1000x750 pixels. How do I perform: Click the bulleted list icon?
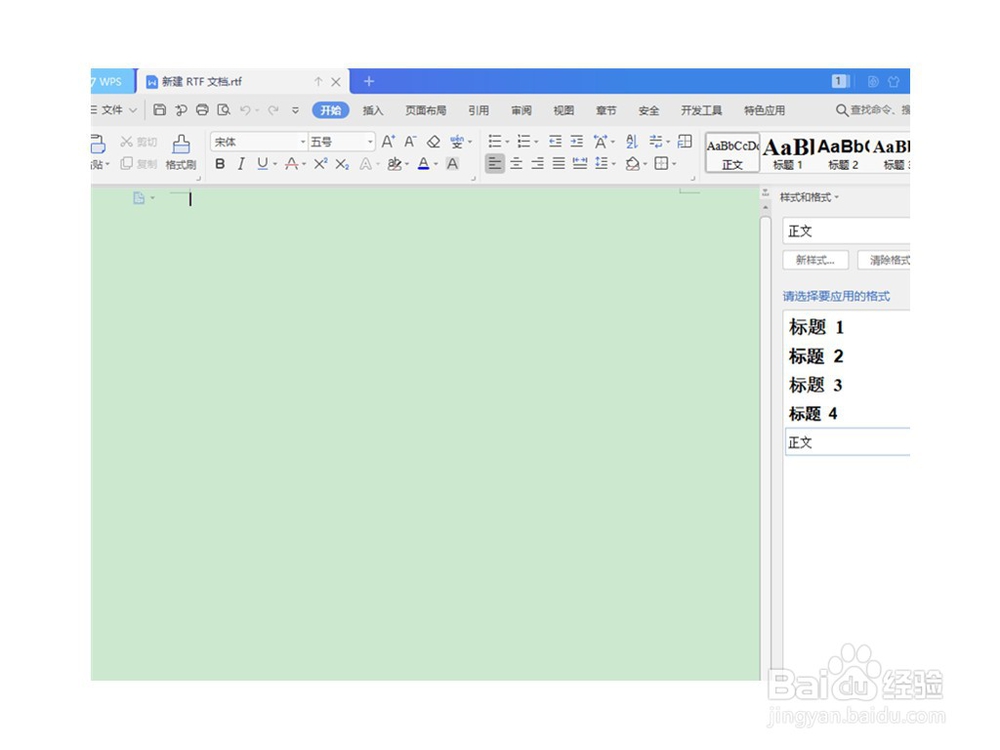(x=495, y=142)
